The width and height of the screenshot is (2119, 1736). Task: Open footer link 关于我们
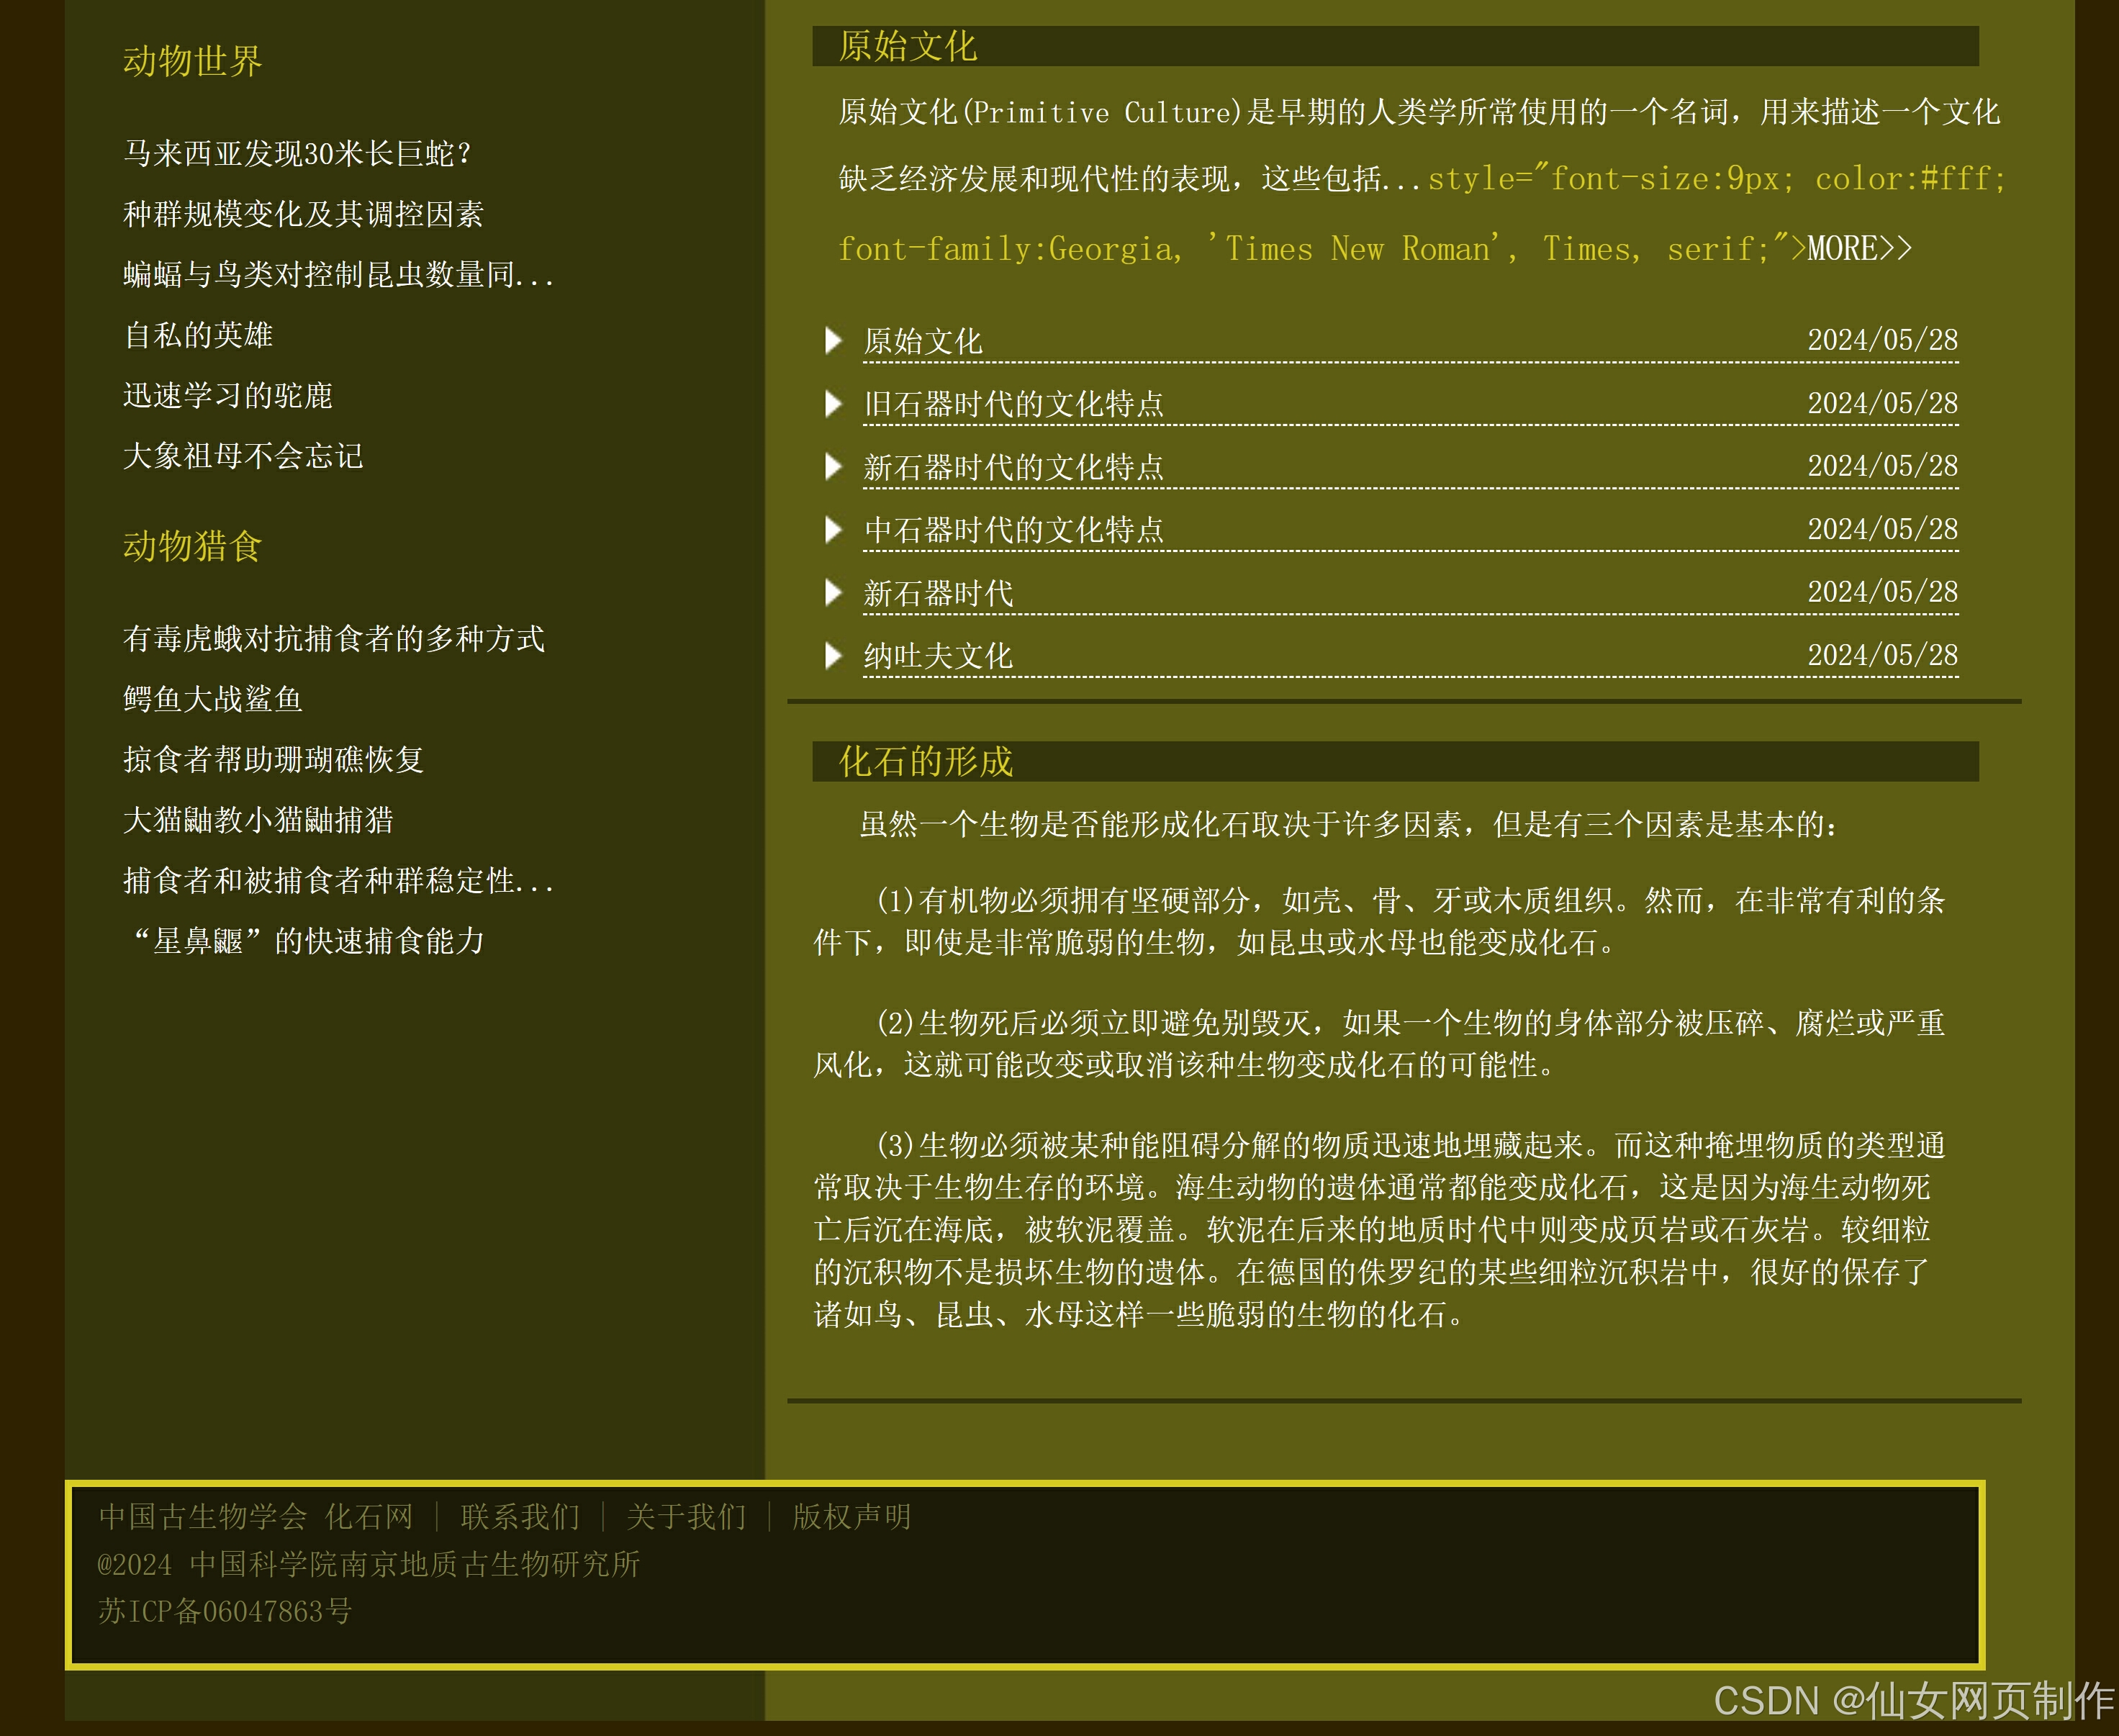coord(686,1517)
